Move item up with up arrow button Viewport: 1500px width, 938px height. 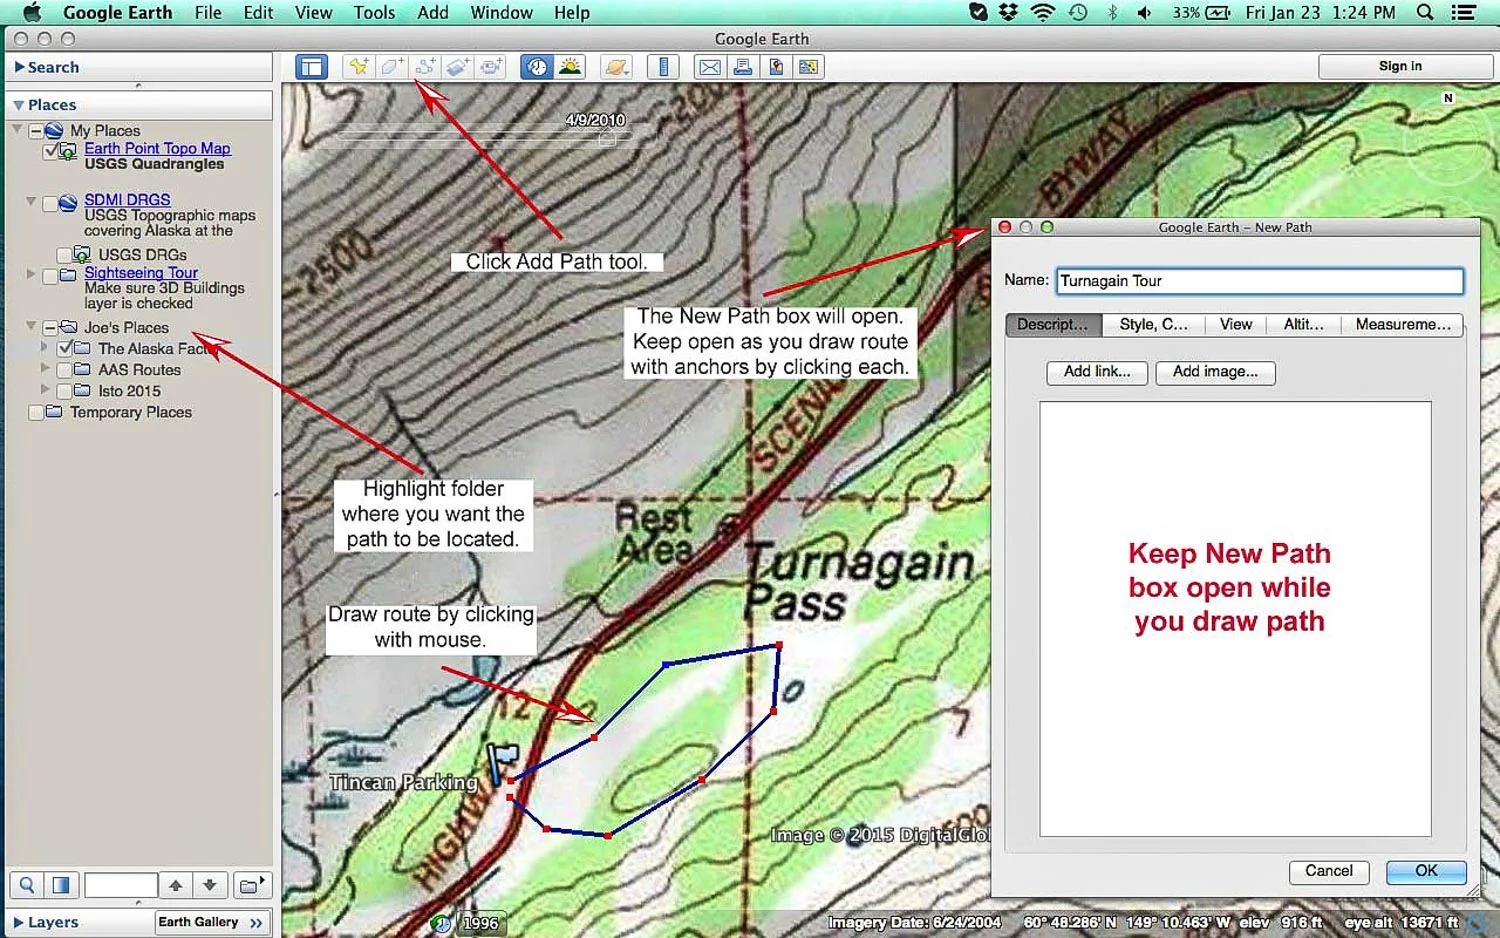coord(176,885)
